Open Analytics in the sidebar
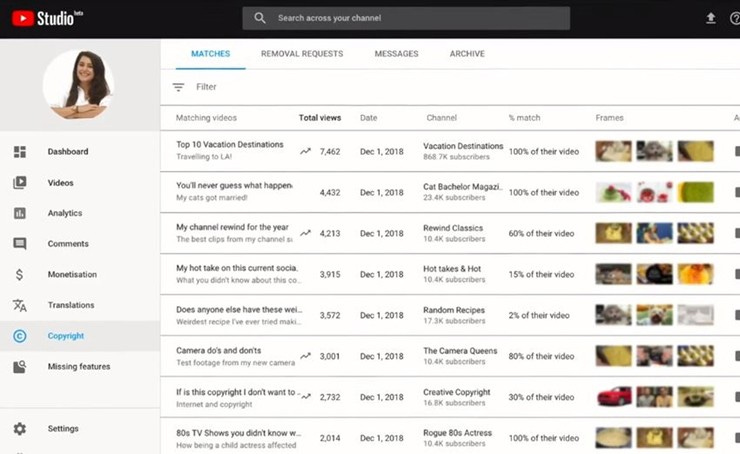The image size is (740, 454). point(80,213)
